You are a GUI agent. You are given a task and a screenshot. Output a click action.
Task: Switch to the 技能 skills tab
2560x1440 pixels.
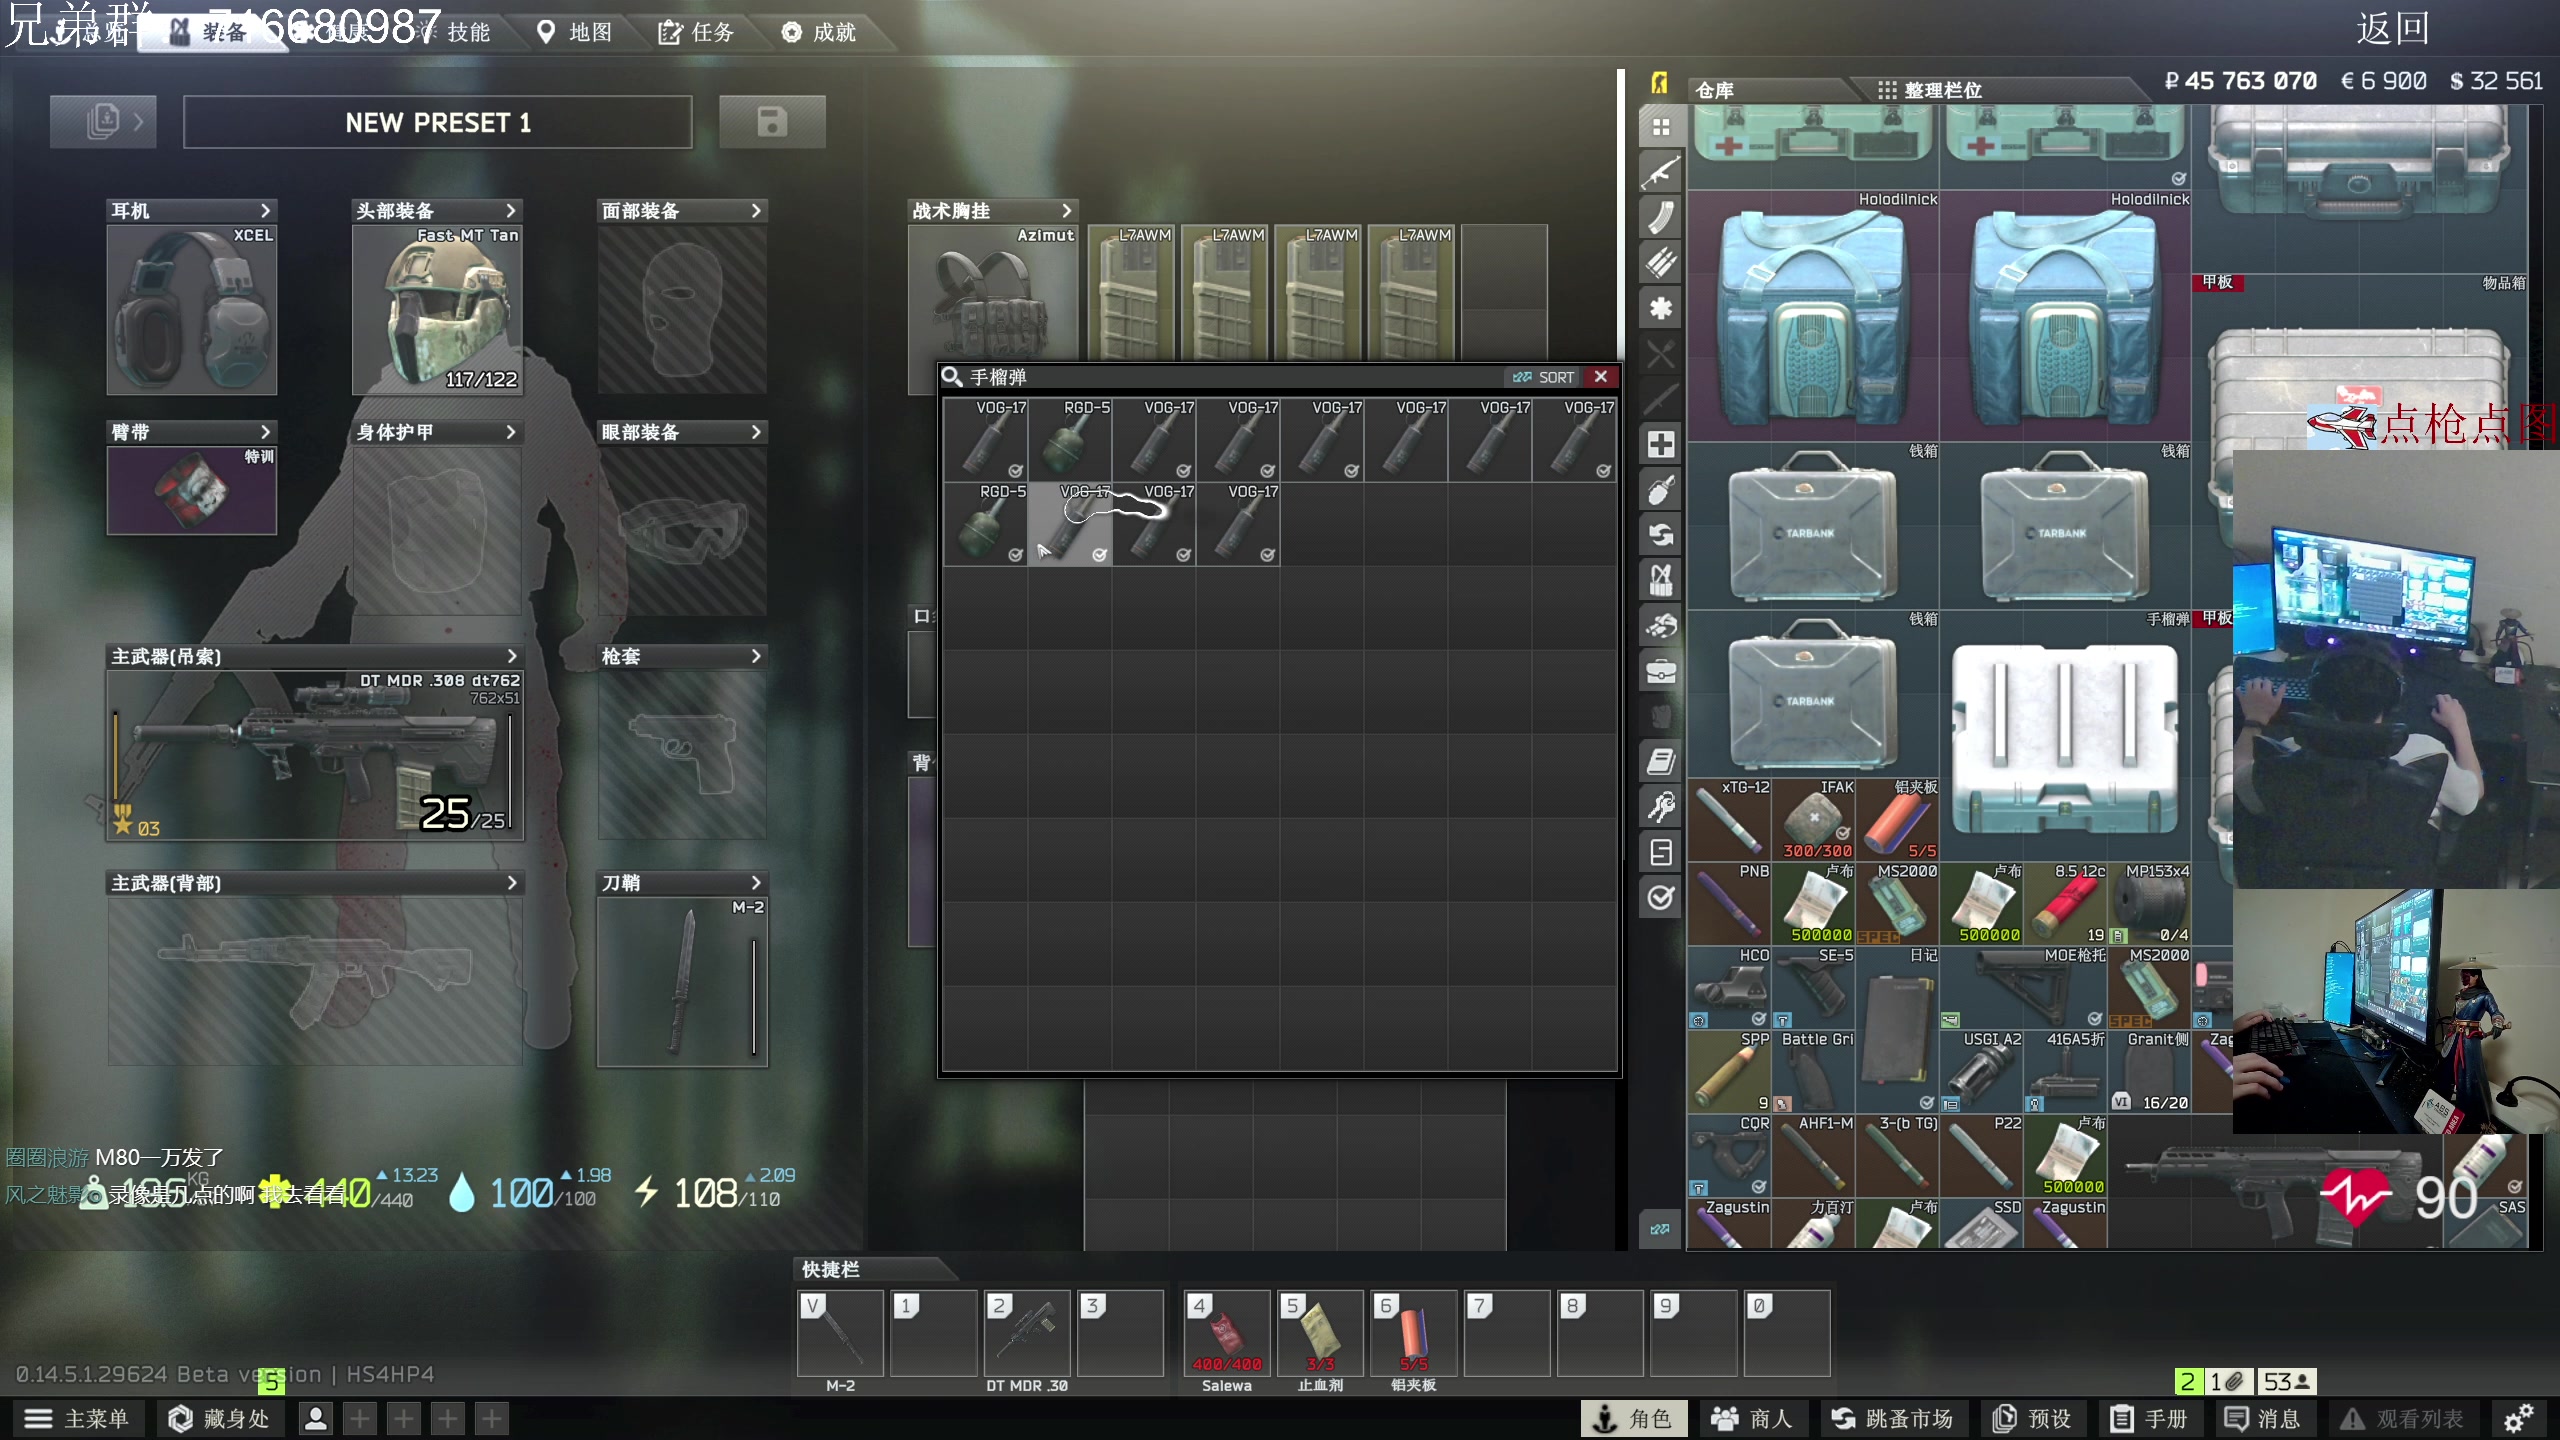[468, 32]
